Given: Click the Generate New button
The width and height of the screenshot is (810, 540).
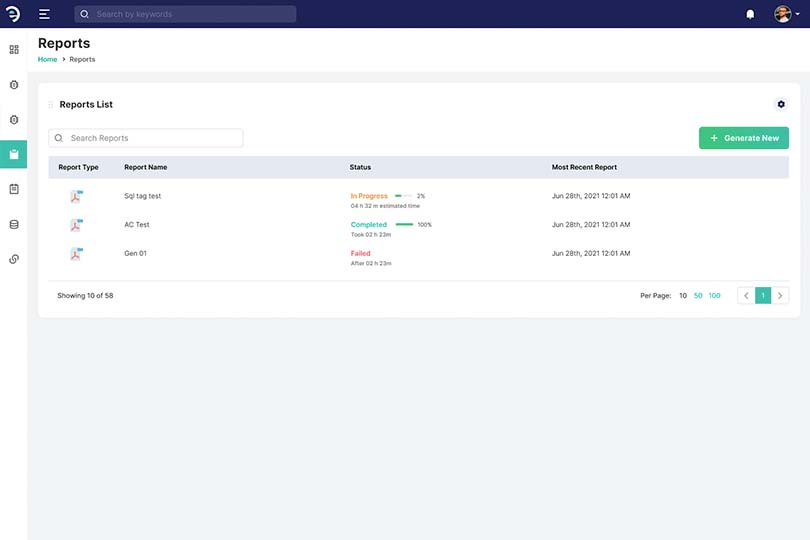Looking at the screenshot, I should tap(743, 138).
